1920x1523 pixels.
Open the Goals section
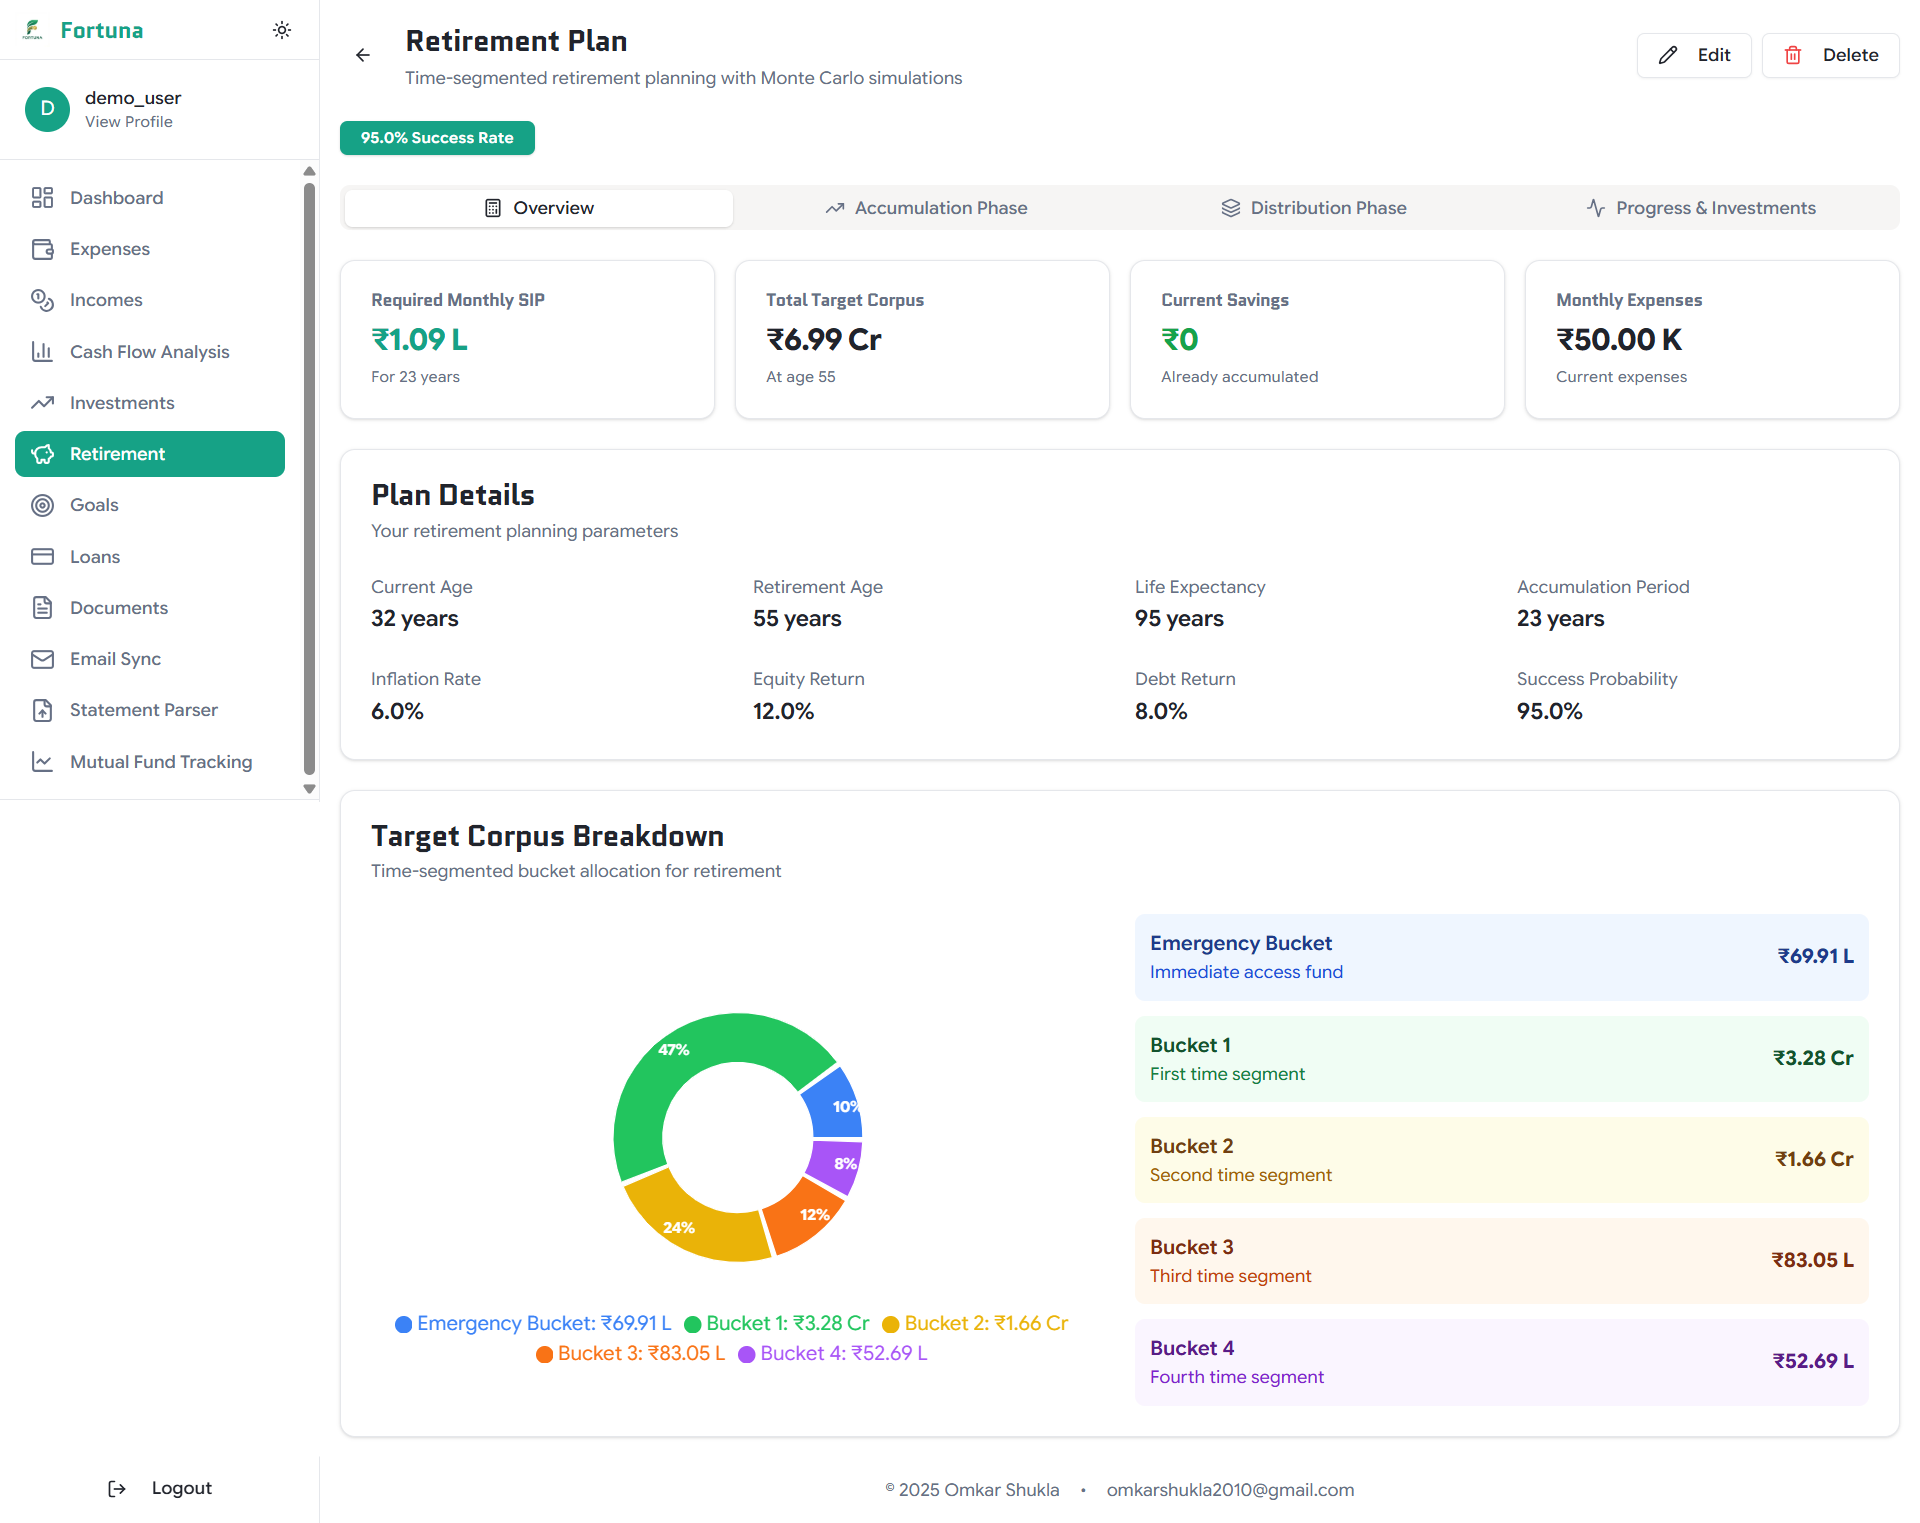95,505
